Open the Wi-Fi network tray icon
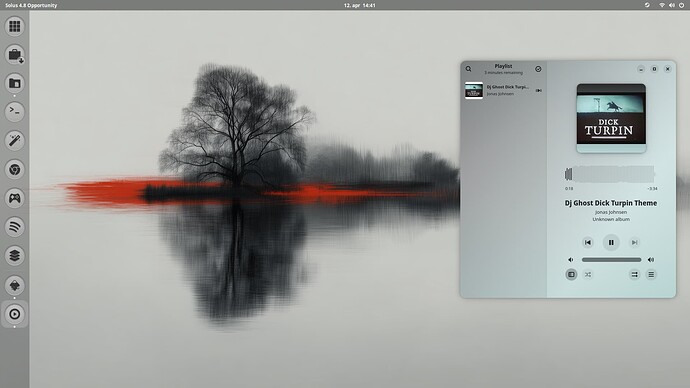Screen dimensions: 690x388 point(662,5)
